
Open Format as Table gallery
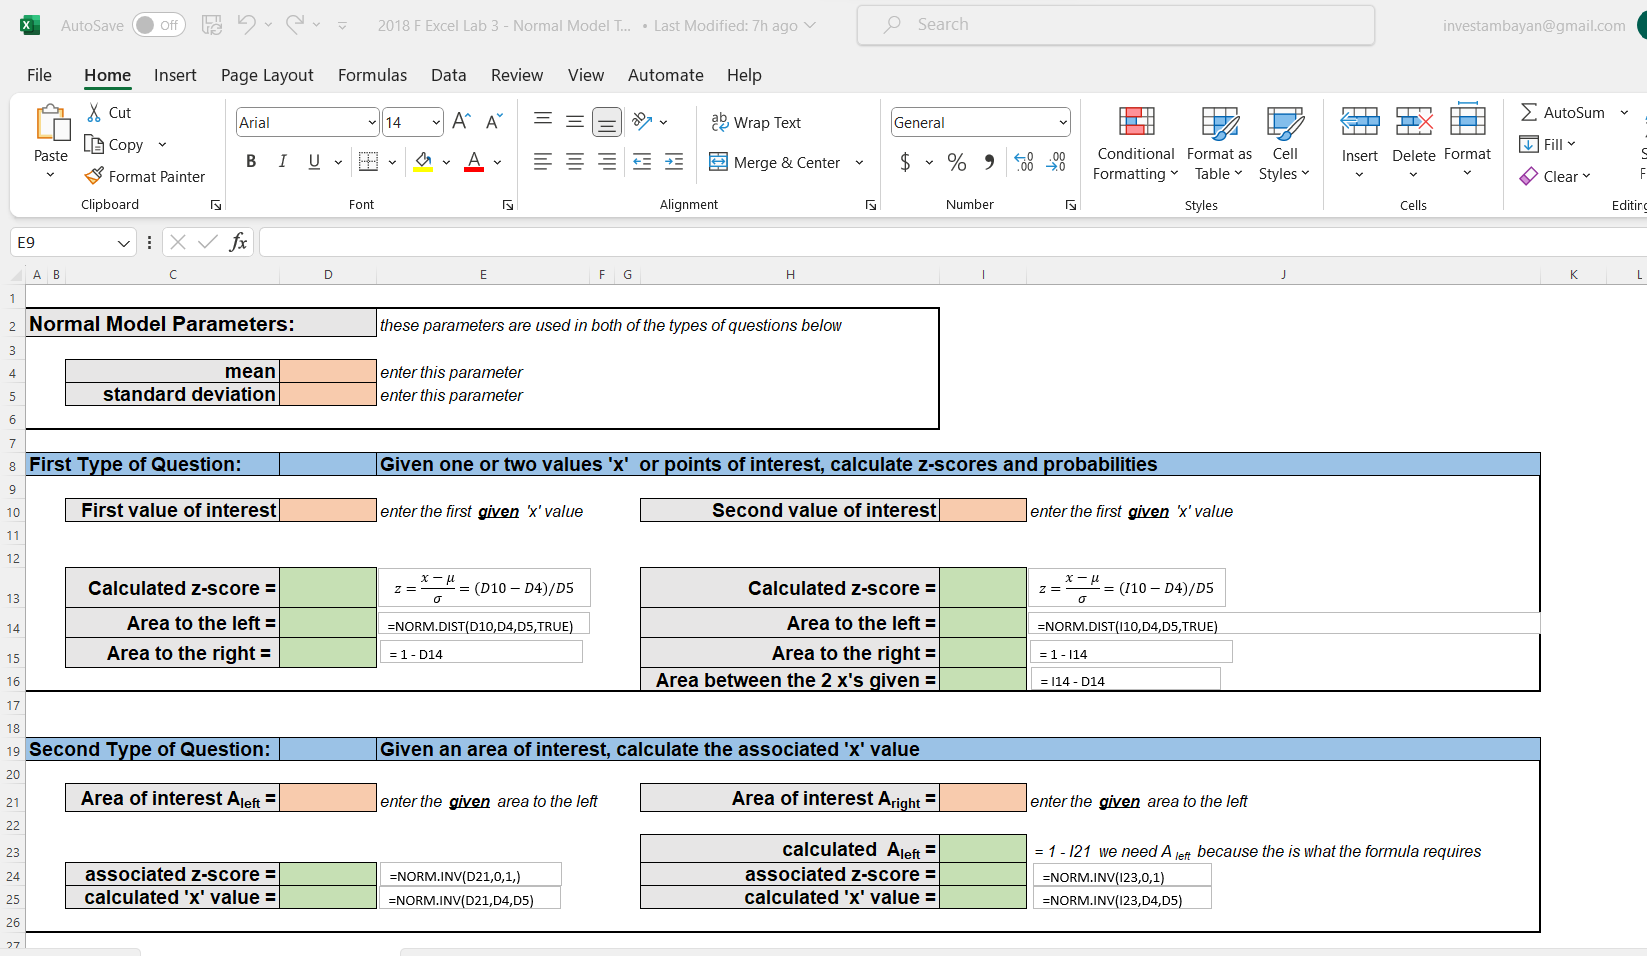point(1218,143)
